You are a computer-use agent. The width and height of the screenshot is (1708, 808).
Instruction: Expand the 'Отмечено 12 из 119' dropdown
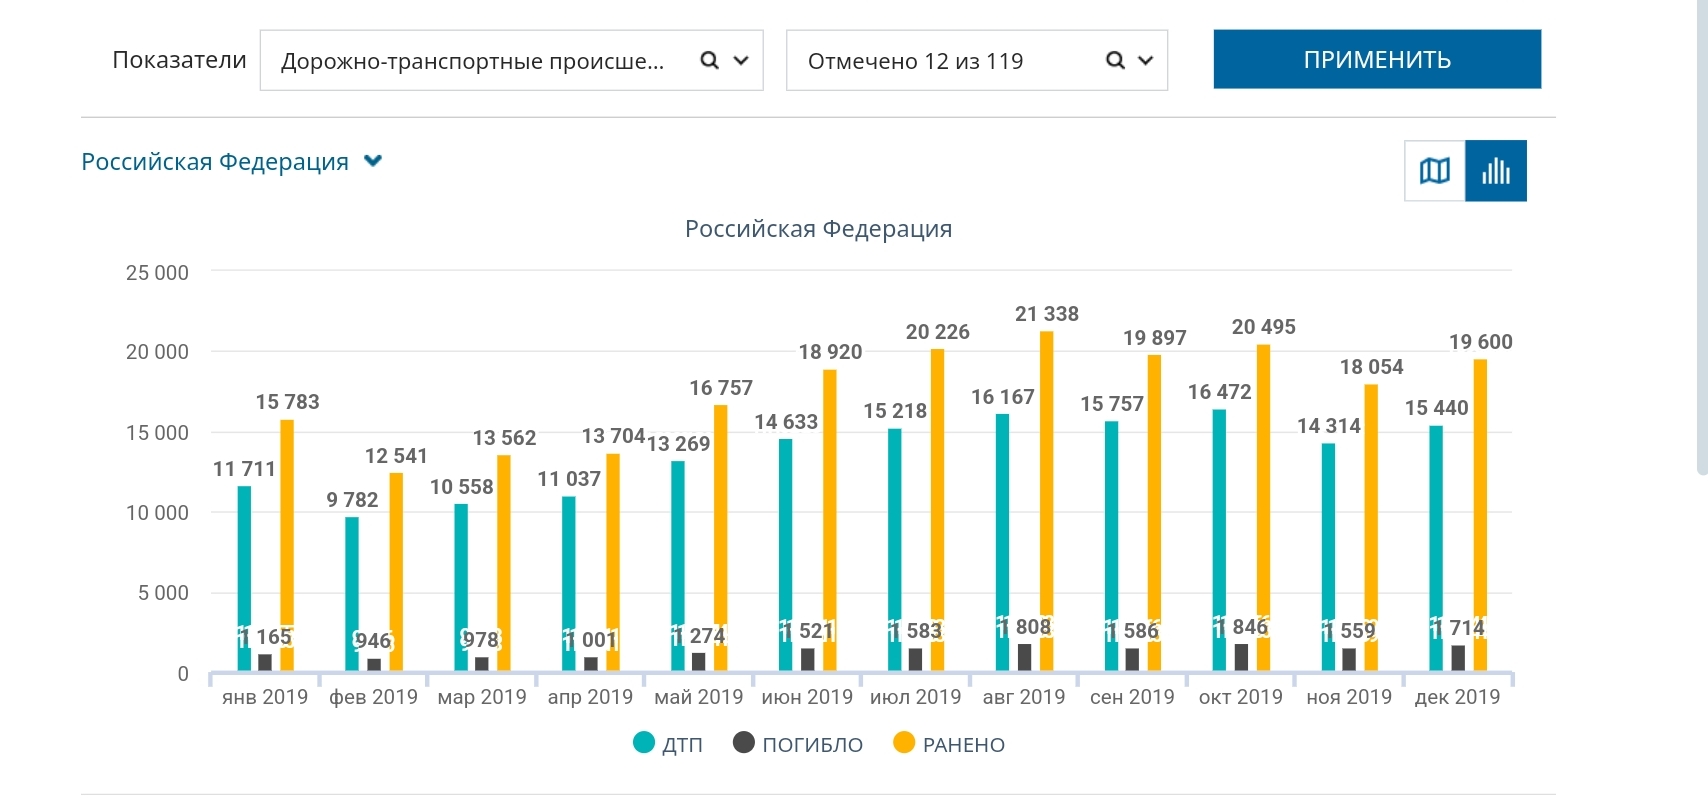click(x=1146, y=60)
